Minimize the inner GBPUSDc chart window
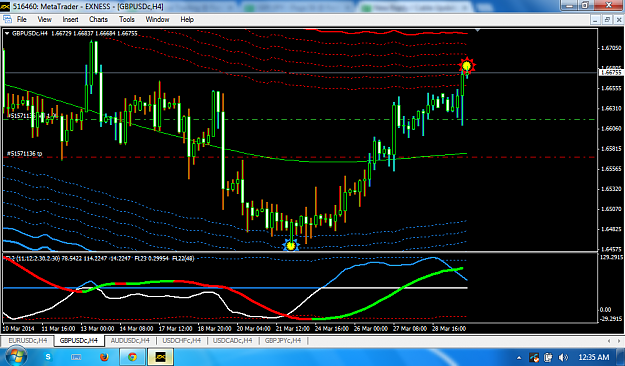625x366 pixels. pos(596,20)
